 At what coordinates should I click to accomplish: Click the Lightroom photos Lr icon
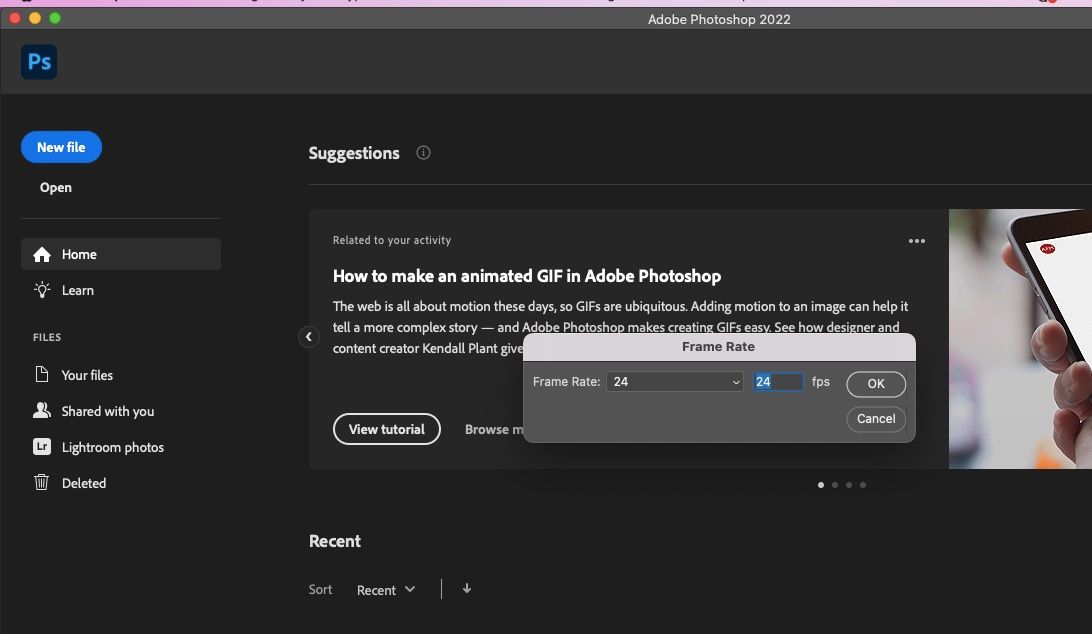tap(42, 447)
